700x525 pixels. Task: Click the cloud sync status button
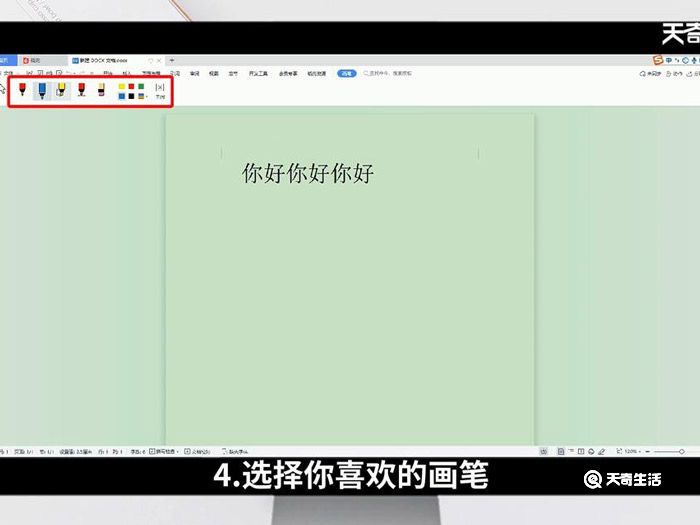pyautogui.click(x=650, y=74)
